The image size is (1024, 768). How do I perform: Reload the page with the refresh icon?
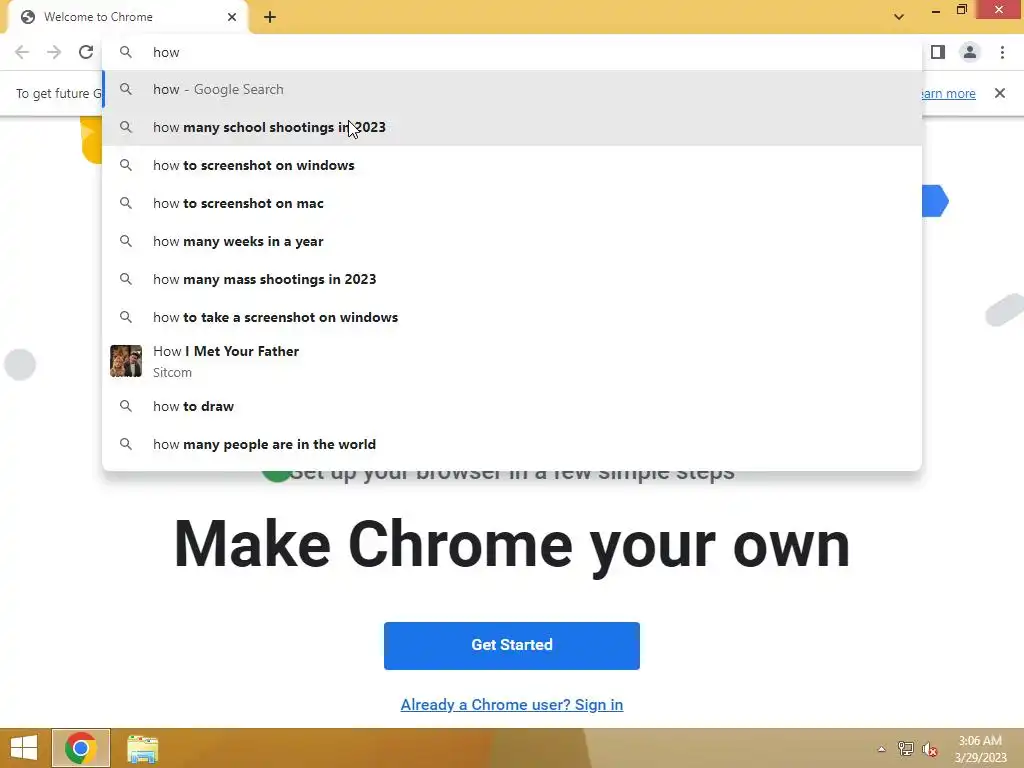pyautogui.click(x=86, y=52)
